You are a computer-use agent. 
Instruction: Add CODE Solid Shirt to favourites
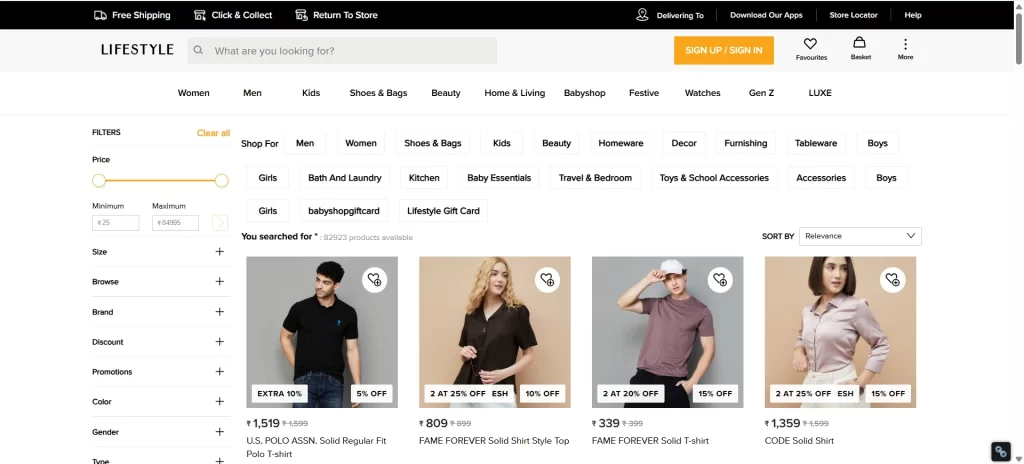point(893,280)
